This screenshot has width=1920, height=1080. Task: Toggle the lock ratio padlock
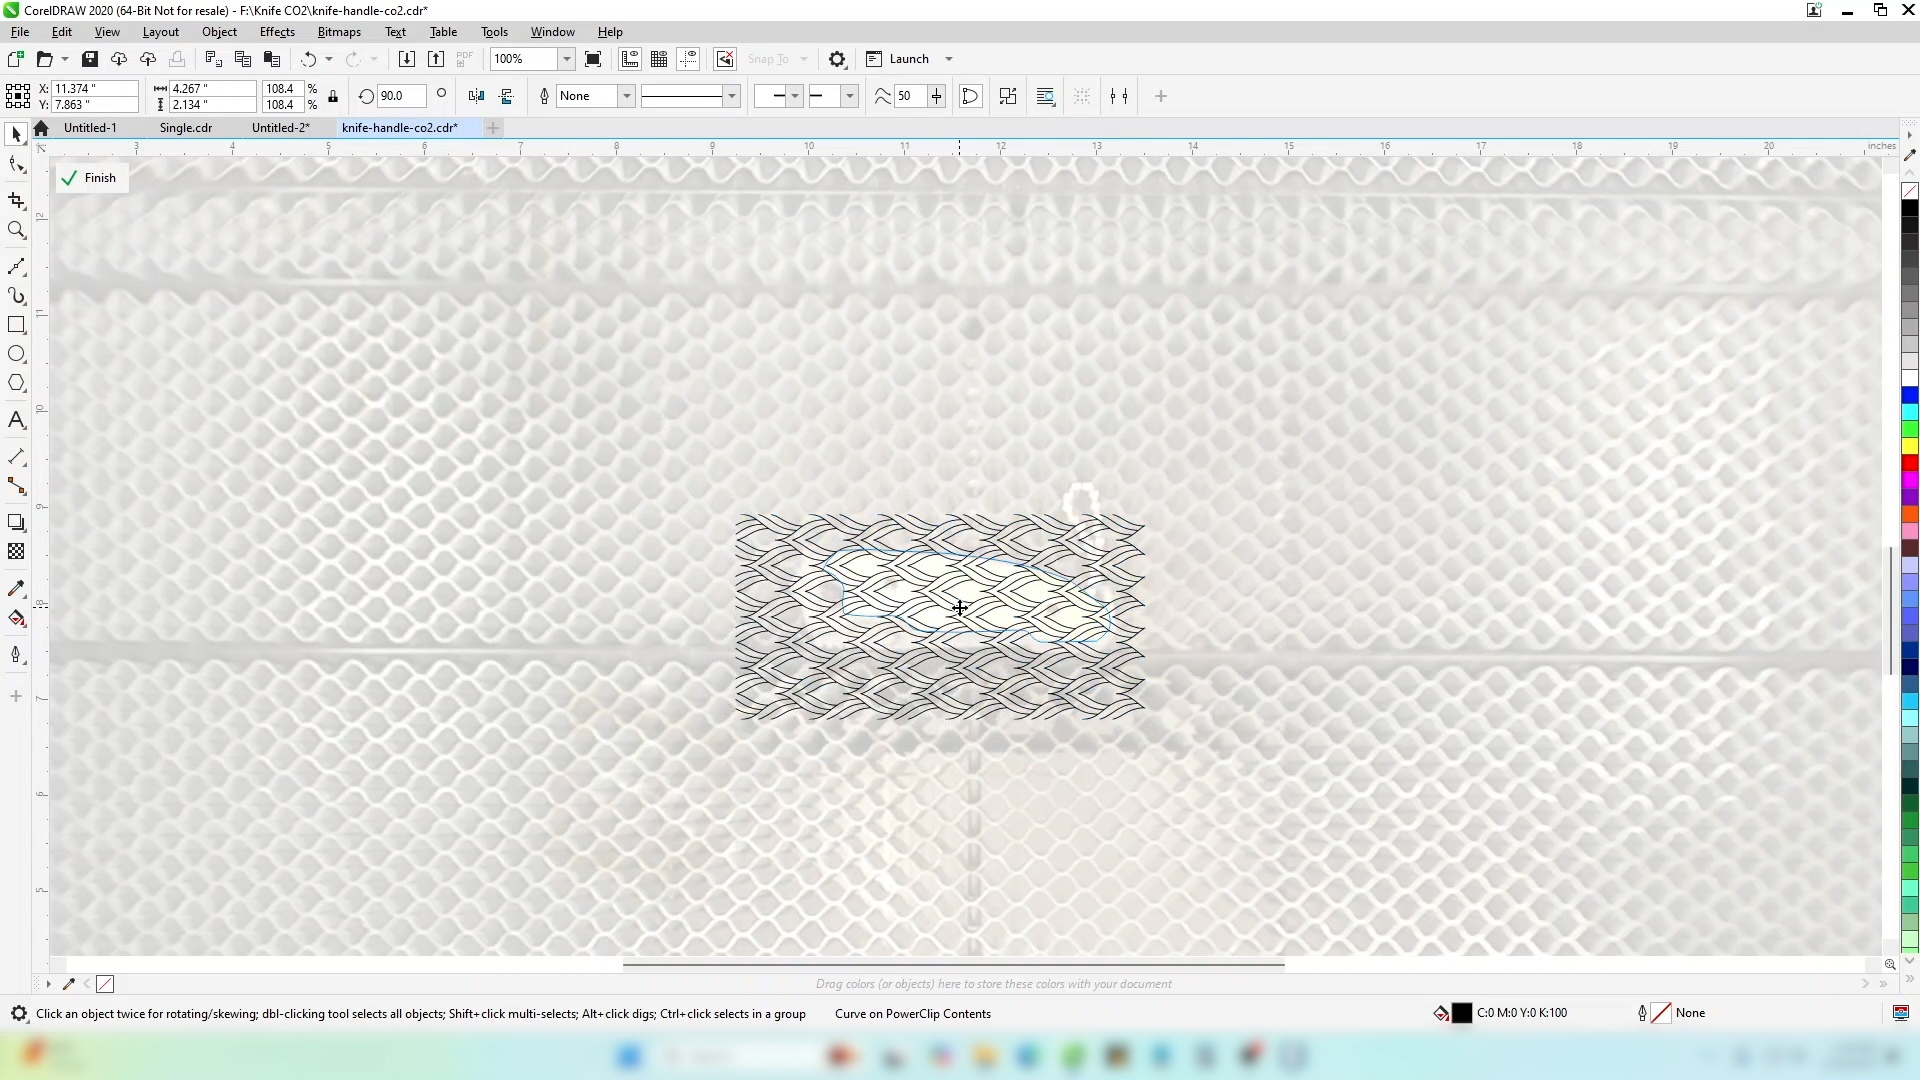333,97
